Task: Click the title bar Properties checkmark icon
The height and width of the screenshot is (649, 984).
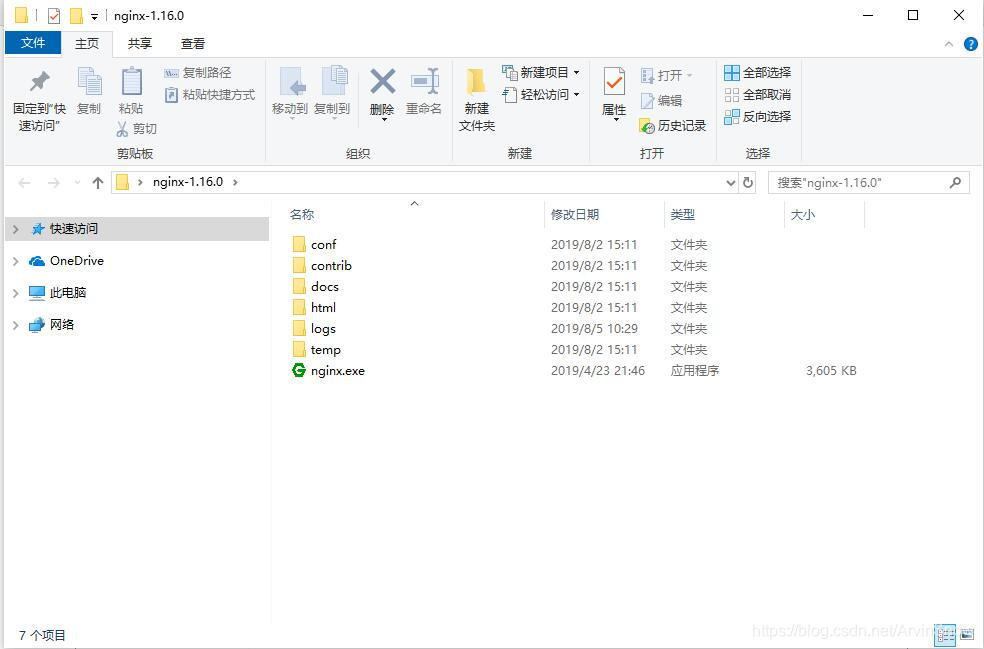Action: 54,16
